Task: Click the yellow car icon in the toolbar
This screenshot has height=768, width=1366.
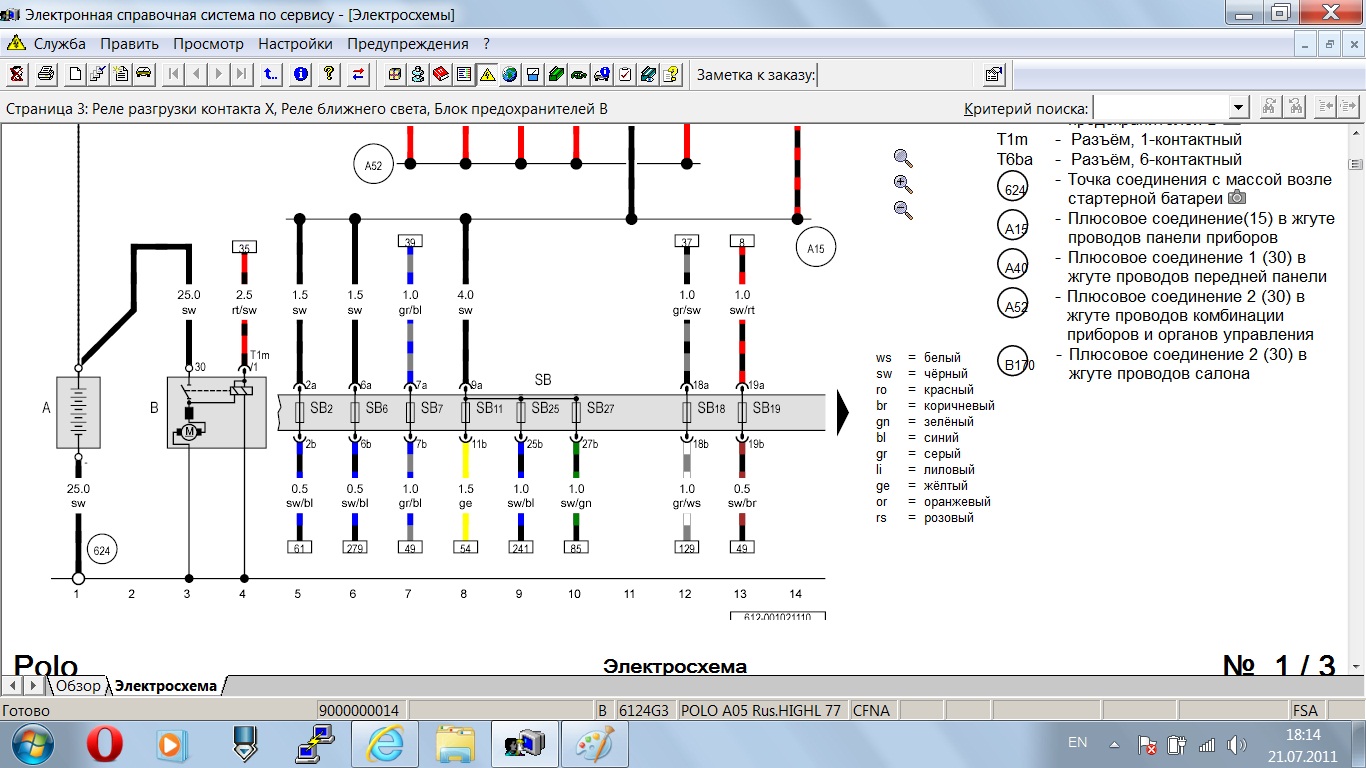Action: coord(144,74)
